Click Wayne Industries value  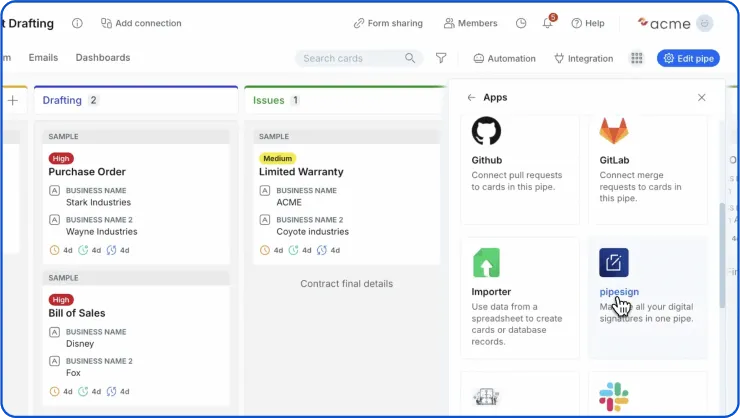[x=101, y=232]
